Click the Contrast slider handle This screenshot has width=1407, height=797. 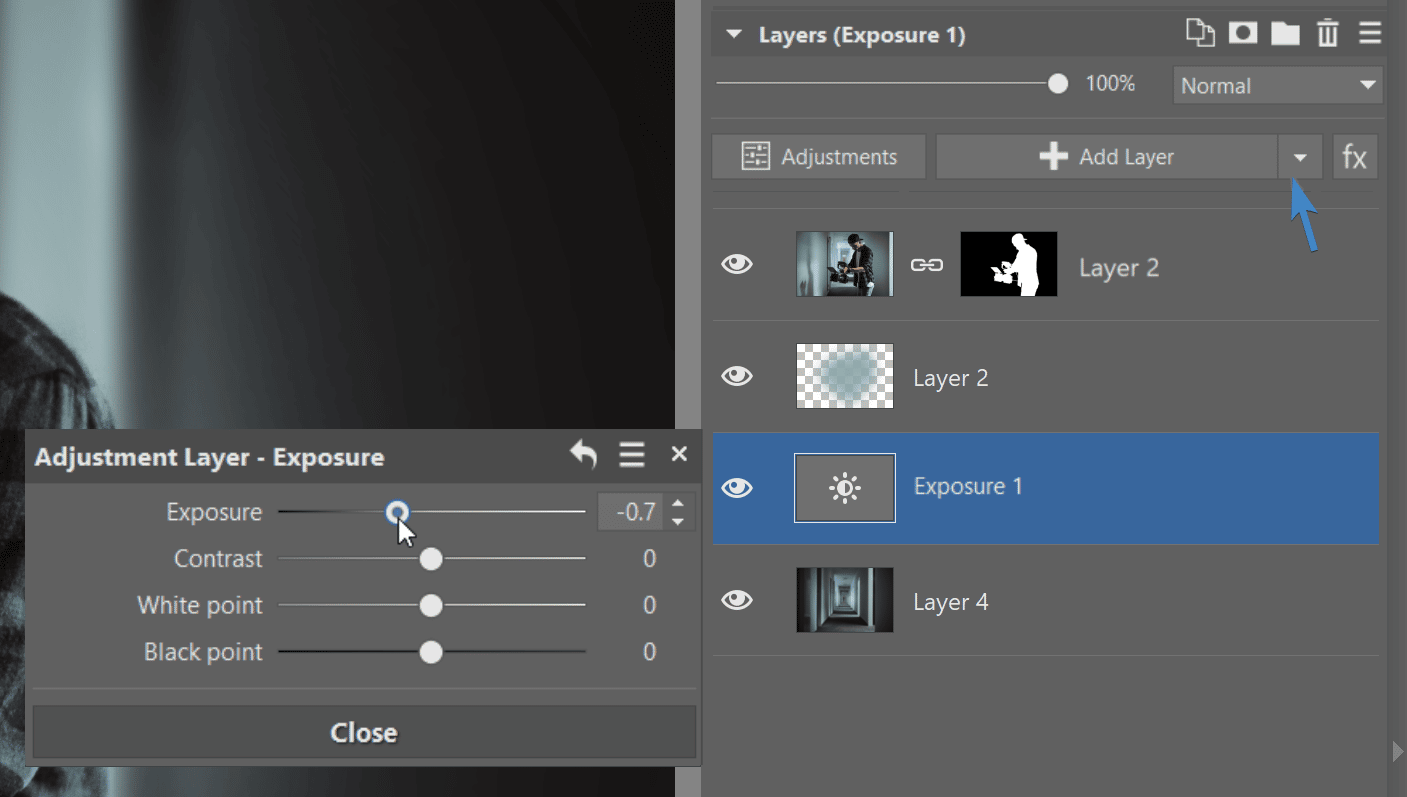click(x=431, y=559)
